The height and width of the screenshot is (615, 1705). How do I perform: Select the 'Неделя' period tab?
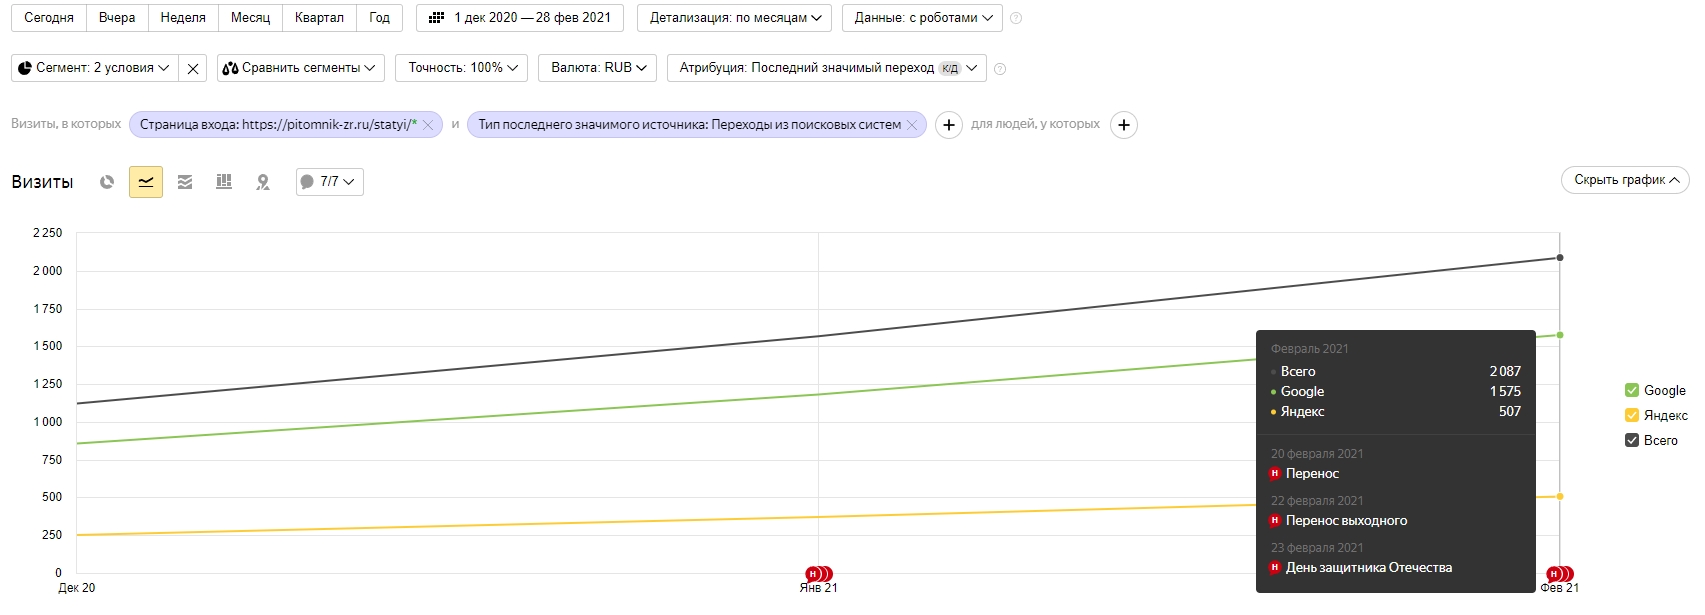(183, 18)
